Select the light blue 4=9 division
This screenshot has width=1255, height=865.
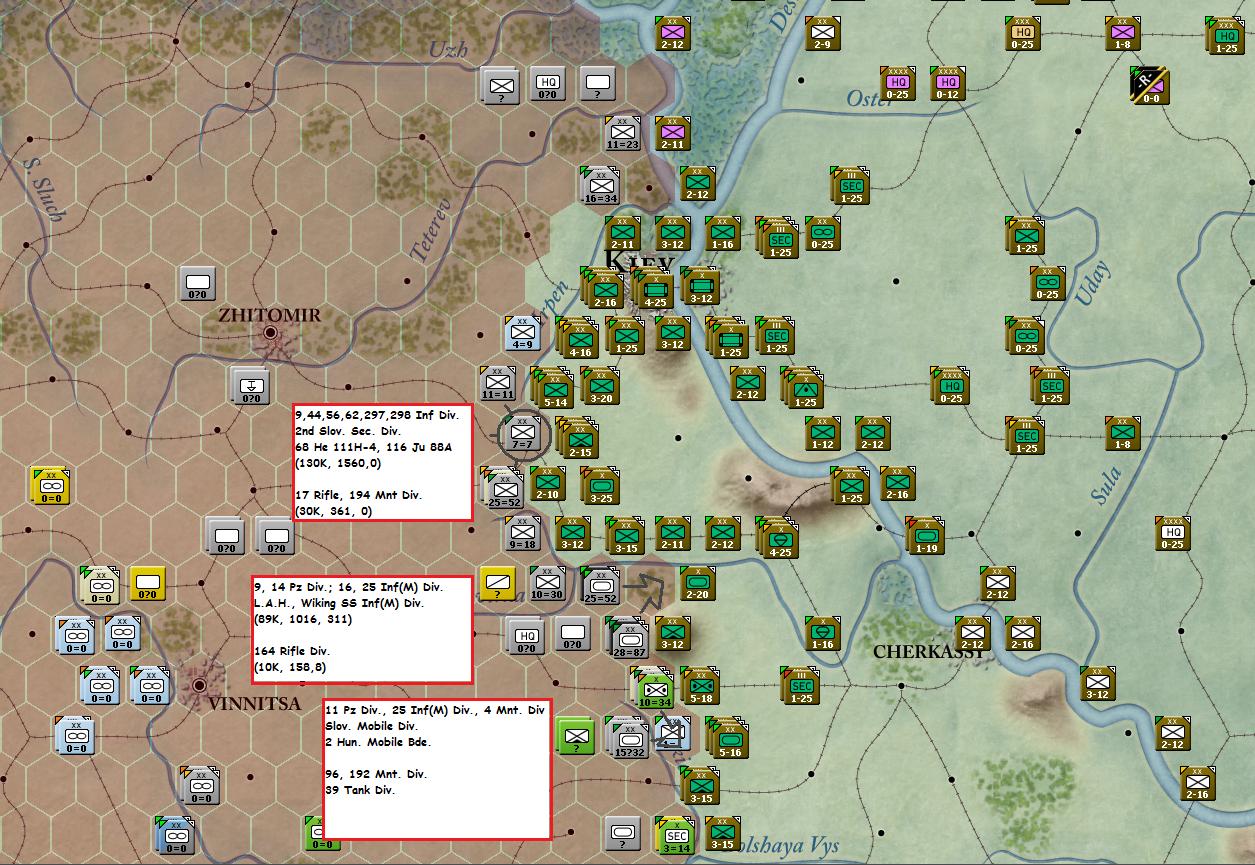click(x=522, y=333)
